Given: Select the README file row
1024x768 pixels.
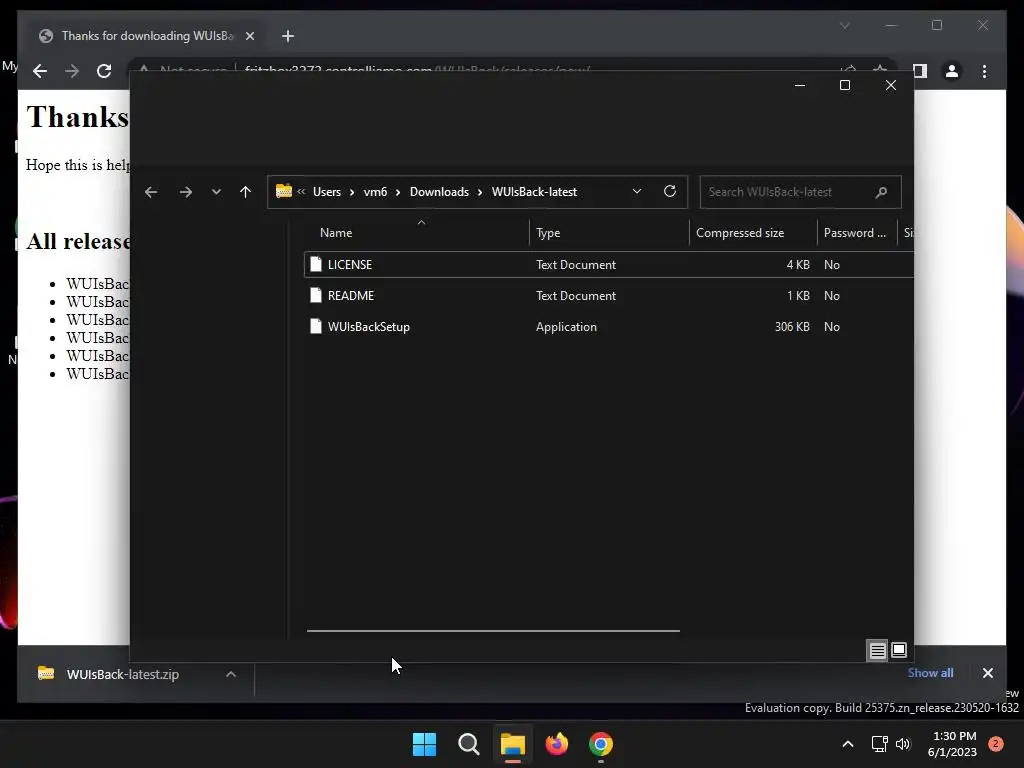Looking at the screenshot, I should [609, 296].
